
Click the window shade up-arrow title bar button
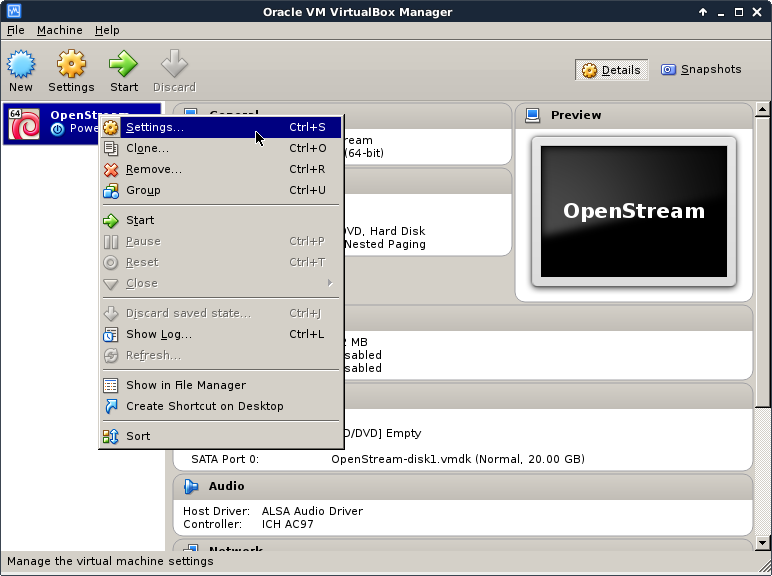[703, 12]
